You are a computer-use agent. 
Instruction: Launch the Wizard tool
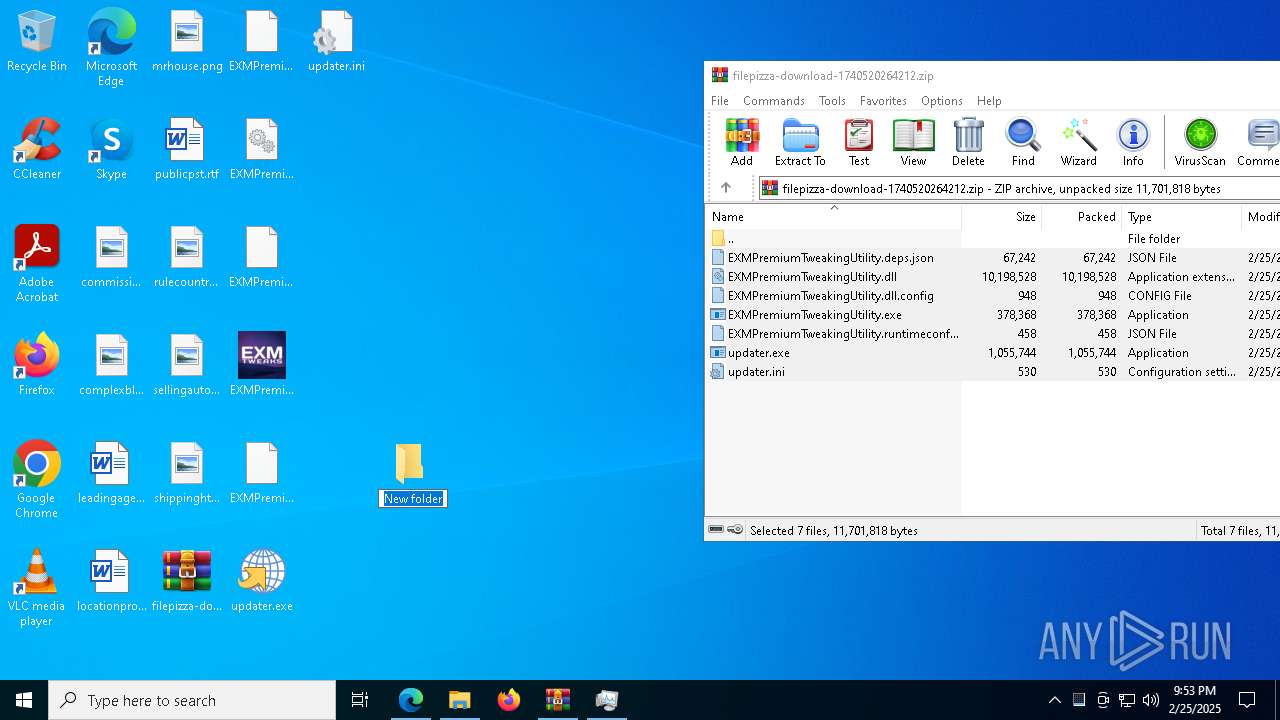point(1078,142)
